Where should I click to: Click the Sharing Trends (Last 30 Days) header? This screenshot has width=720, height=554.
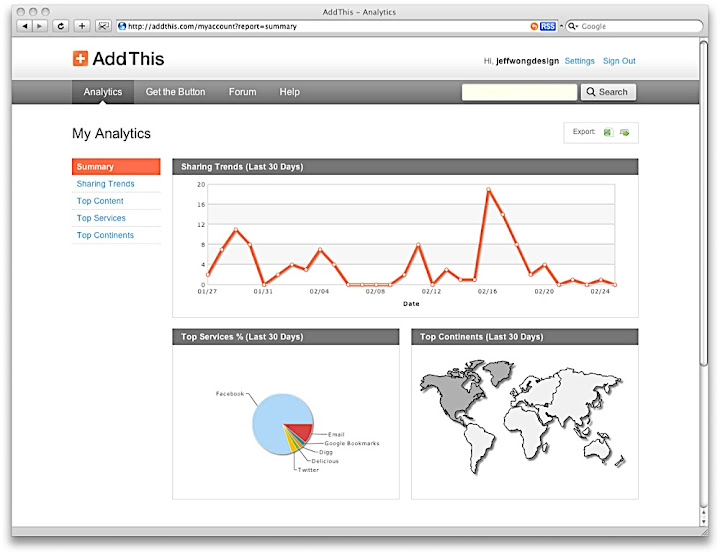[405, 167]
